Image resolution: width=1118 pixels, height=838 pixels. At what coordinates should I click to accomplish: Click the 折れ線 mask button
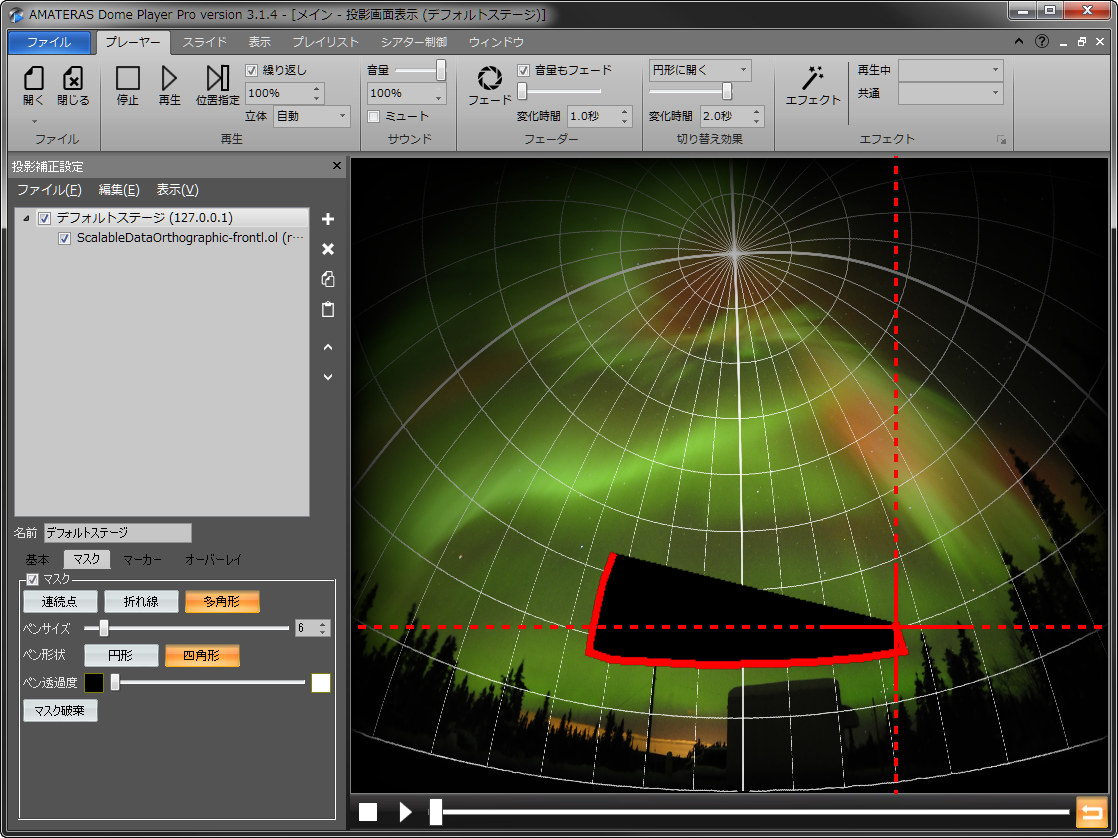click(x=141, y=601)
